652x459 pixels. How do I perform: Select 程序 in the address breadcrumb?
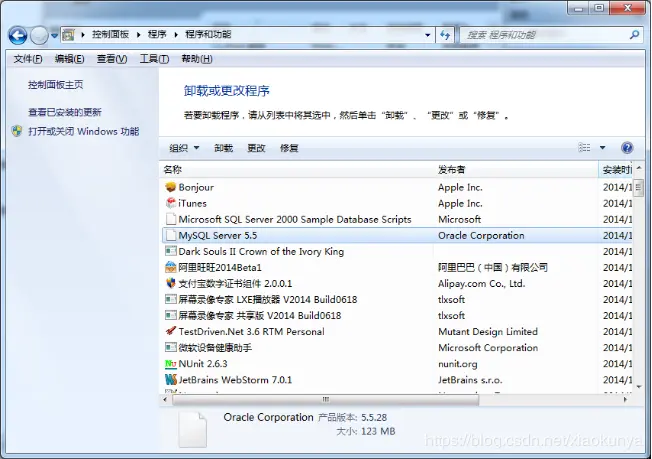tap(157, 35)
